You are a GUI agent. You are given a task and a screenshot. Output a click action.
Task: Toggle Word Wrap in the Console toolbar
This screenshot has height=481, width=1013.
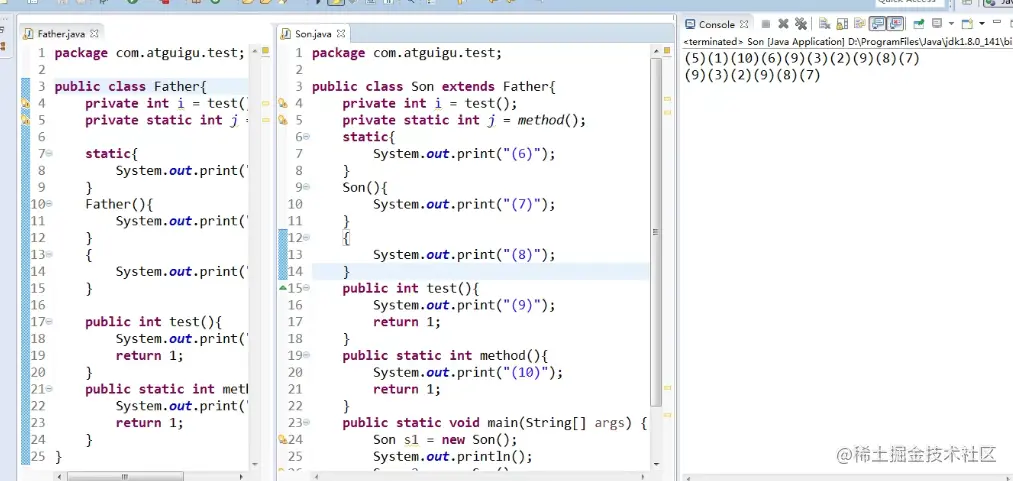pos(859,24)
